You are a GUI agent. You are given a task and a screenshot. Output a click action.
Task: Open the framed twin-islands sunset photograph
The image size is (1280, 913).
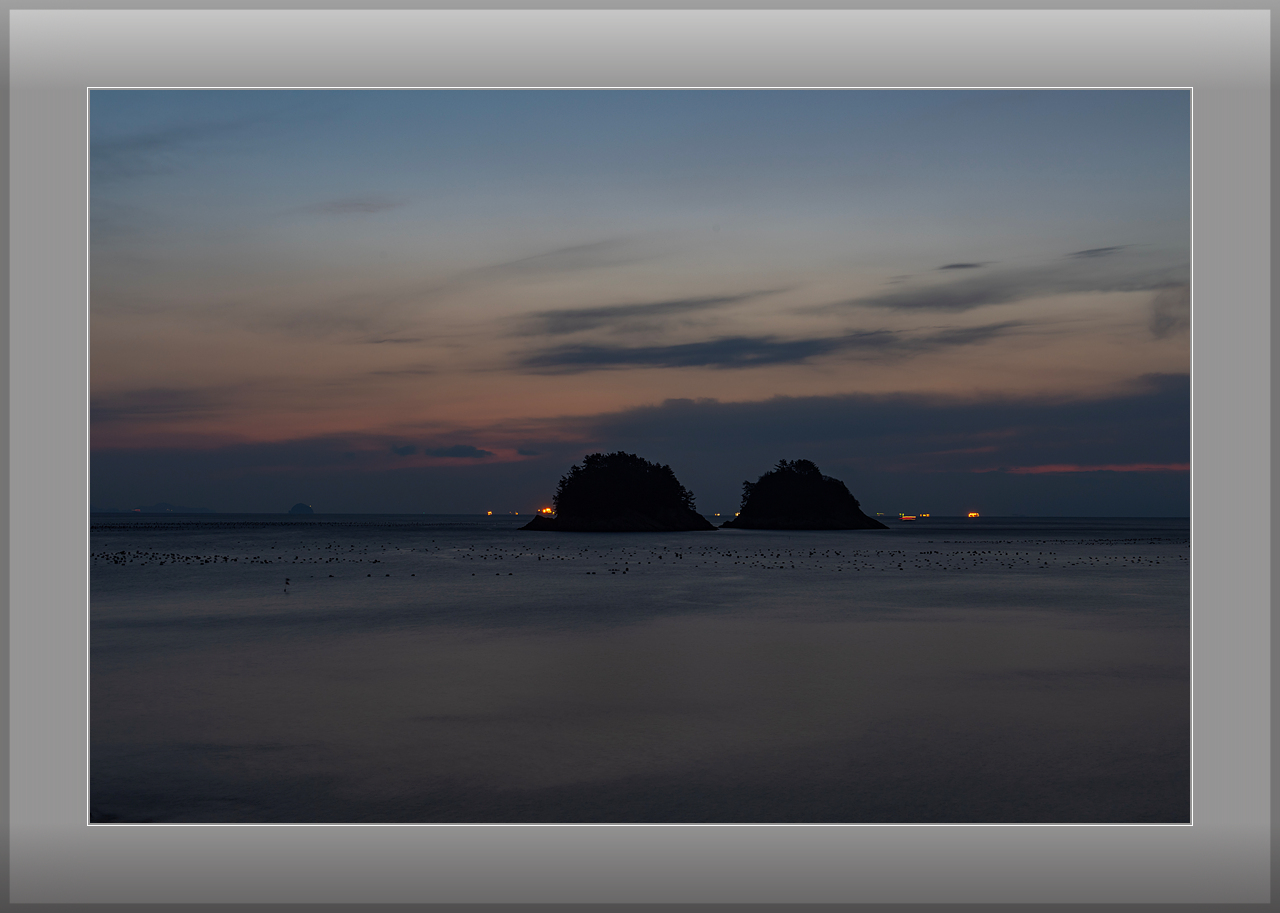640,456
